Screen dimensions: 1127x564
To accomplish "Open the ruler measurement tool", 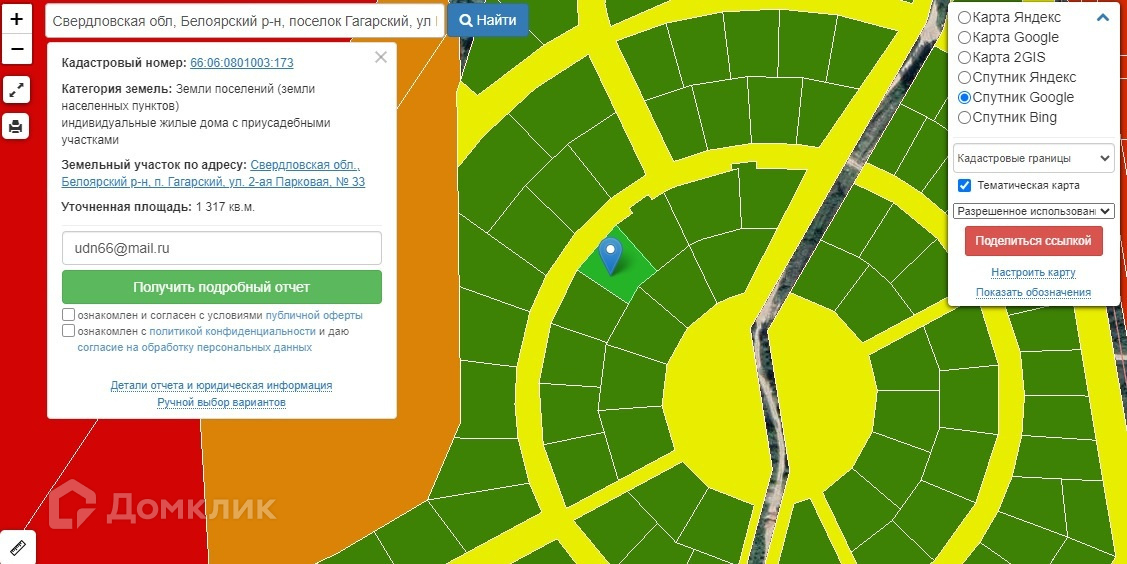I will point(17,548).
